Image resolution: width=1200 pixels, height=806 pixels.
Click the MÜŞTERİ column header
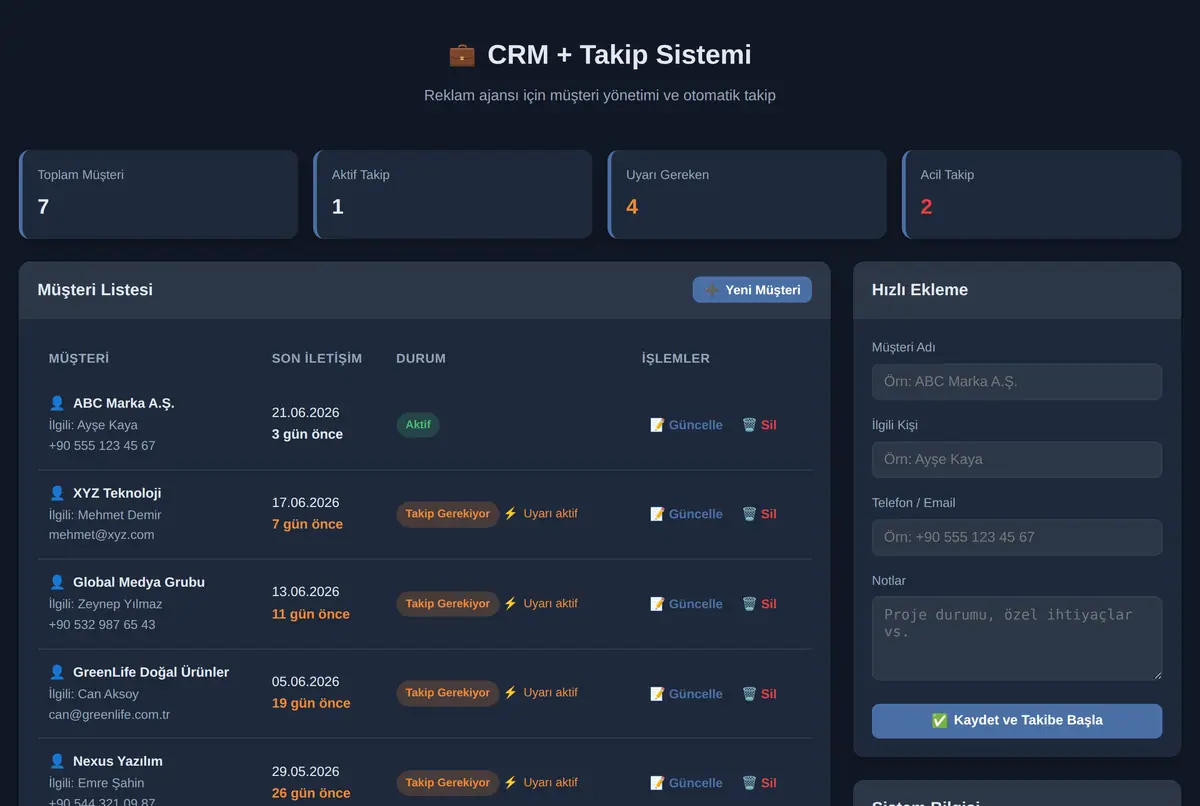[79, 358]
